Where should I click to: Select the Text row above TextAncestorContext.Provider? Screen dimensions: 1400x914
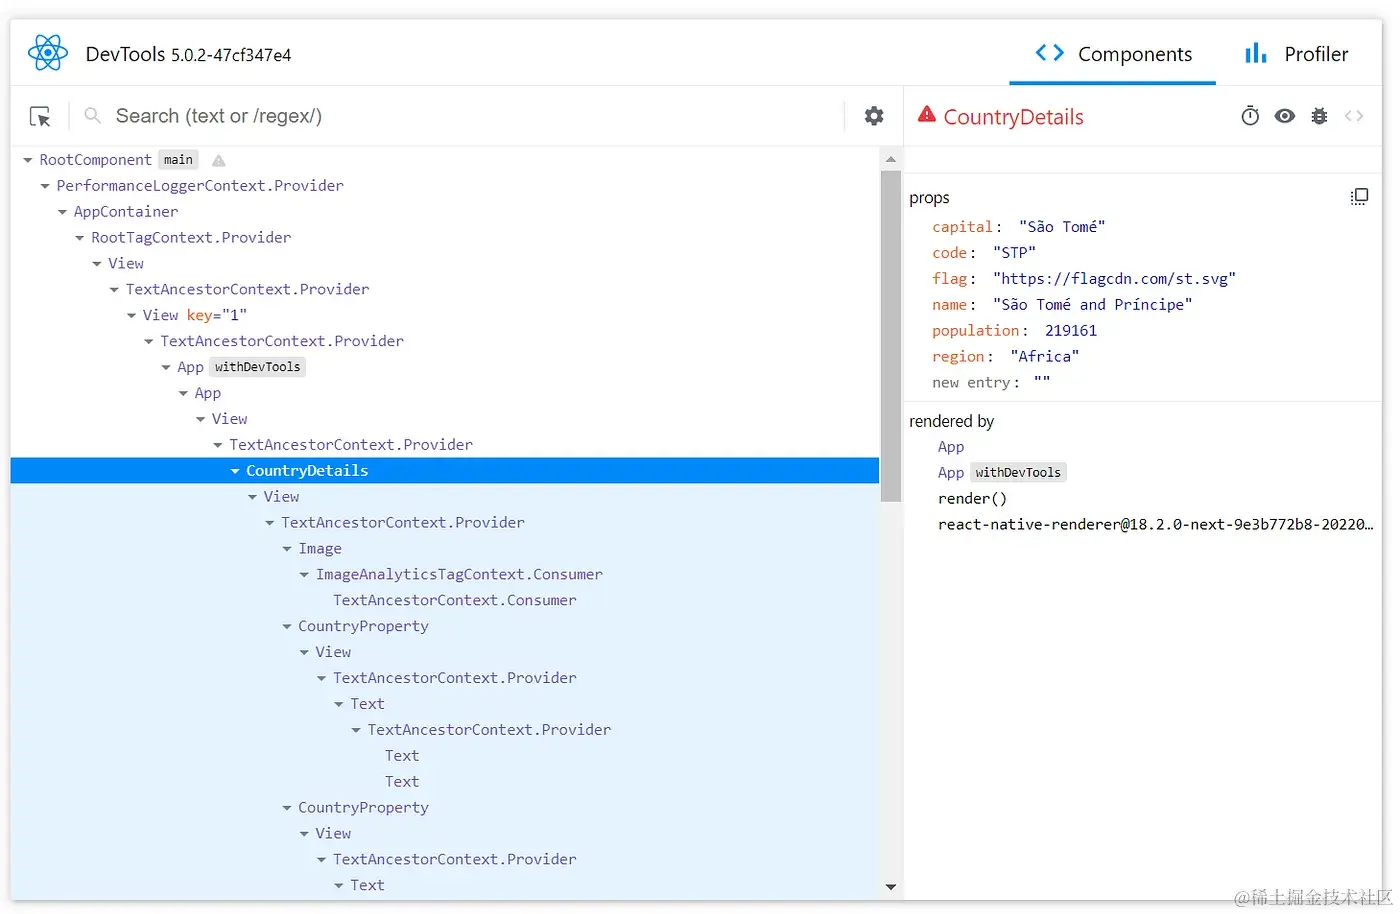pyautogui.click(x=367, y=704)
